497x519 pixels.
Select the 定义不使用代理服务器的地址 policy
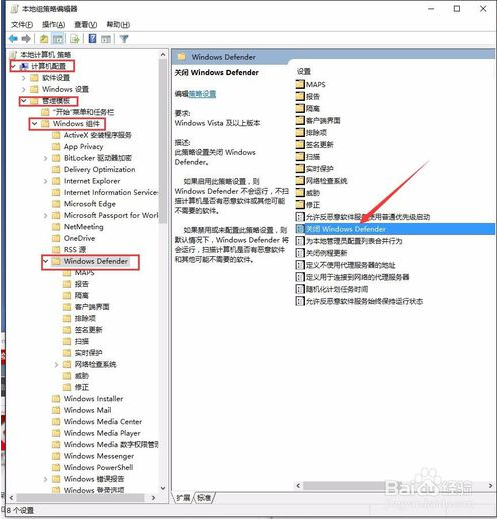(x=346, y=265)
